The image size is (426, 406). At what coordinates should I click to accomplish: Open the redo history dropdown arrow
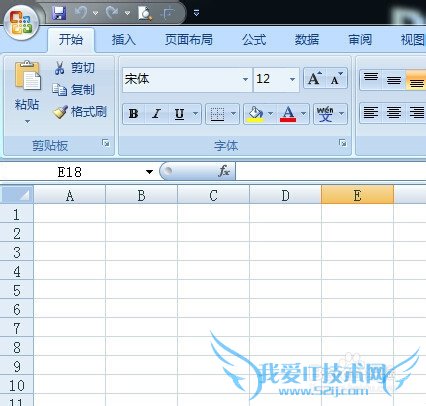click(x=127, y=13)
